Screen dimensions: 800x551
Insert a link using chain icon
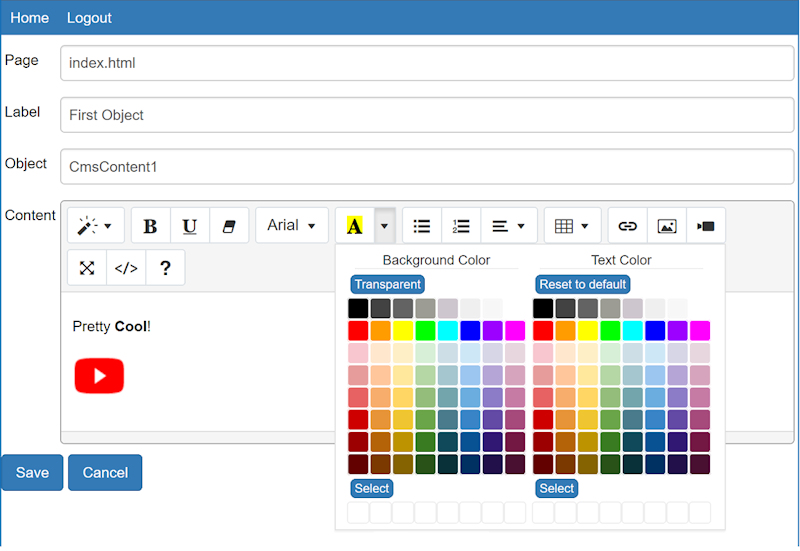[x=628, y=226]
